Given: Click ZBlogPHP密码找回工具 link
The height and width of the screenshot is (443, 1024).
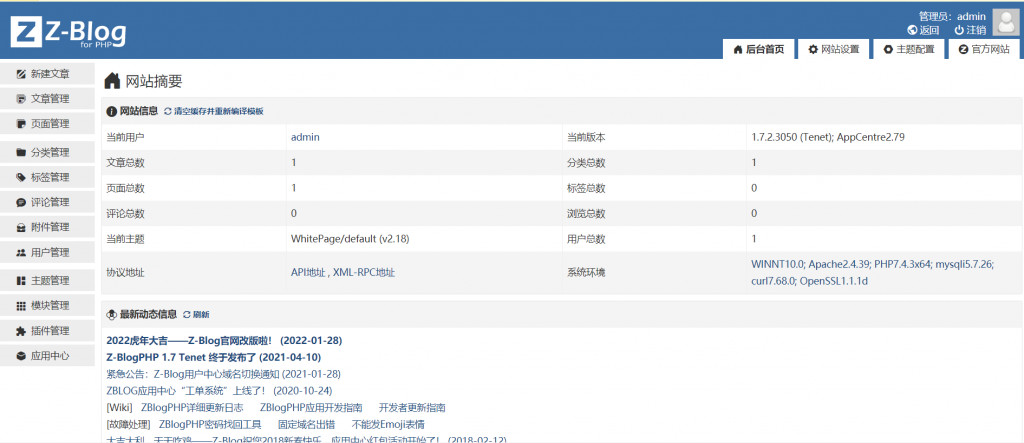Looking at the screenshot, I should coord(210,425).
